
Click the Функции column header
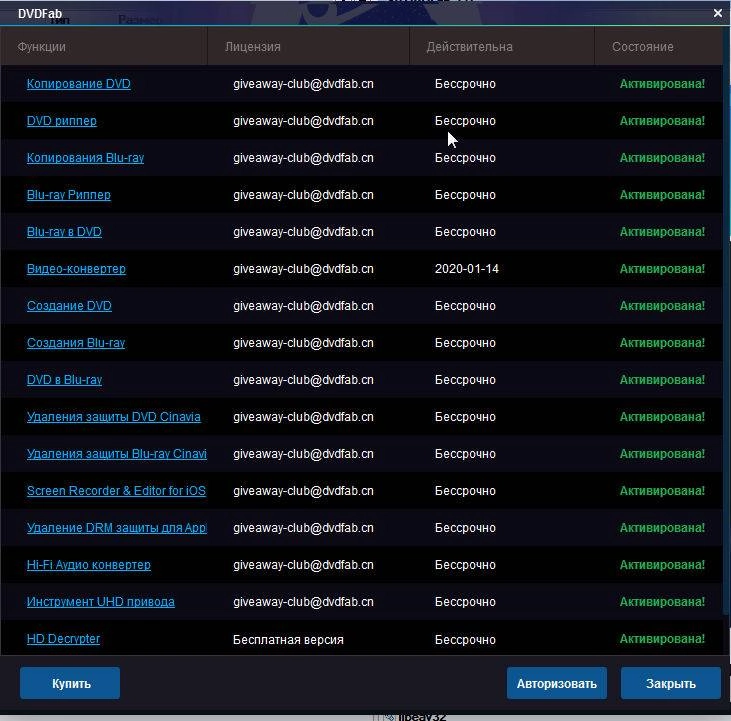(x=103, y=47)
